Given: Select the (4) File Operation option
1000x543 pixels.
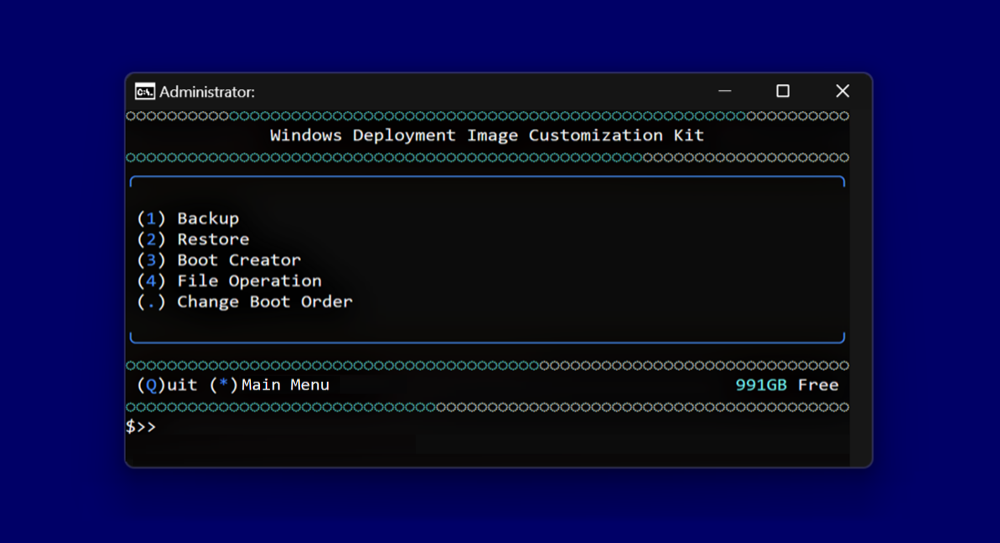Looking at the screenshot, I should click(230, 281).
